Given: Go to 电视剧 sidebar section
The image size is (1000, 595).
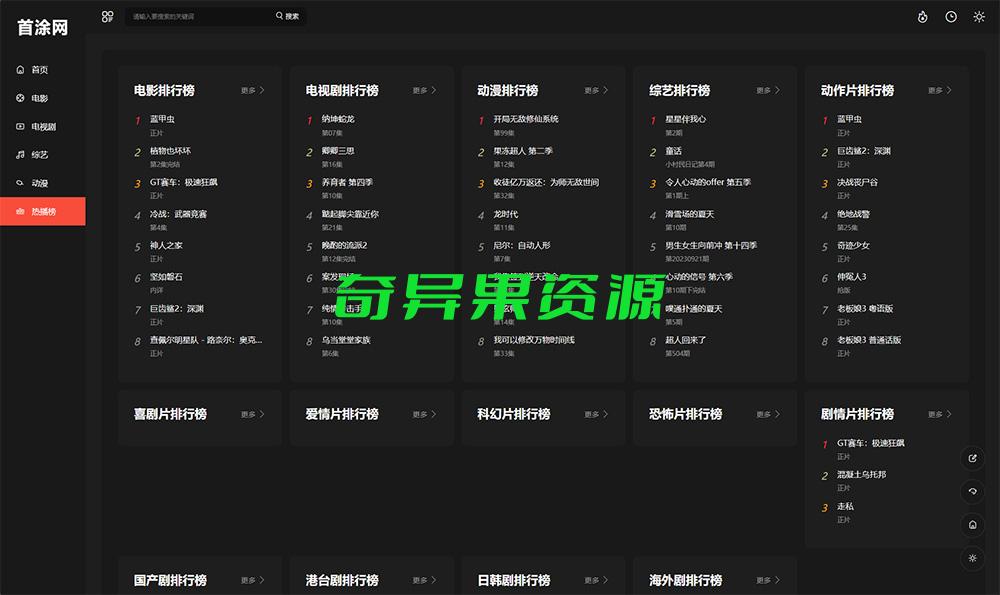Looking at the screenshot, I should [43, 127].
